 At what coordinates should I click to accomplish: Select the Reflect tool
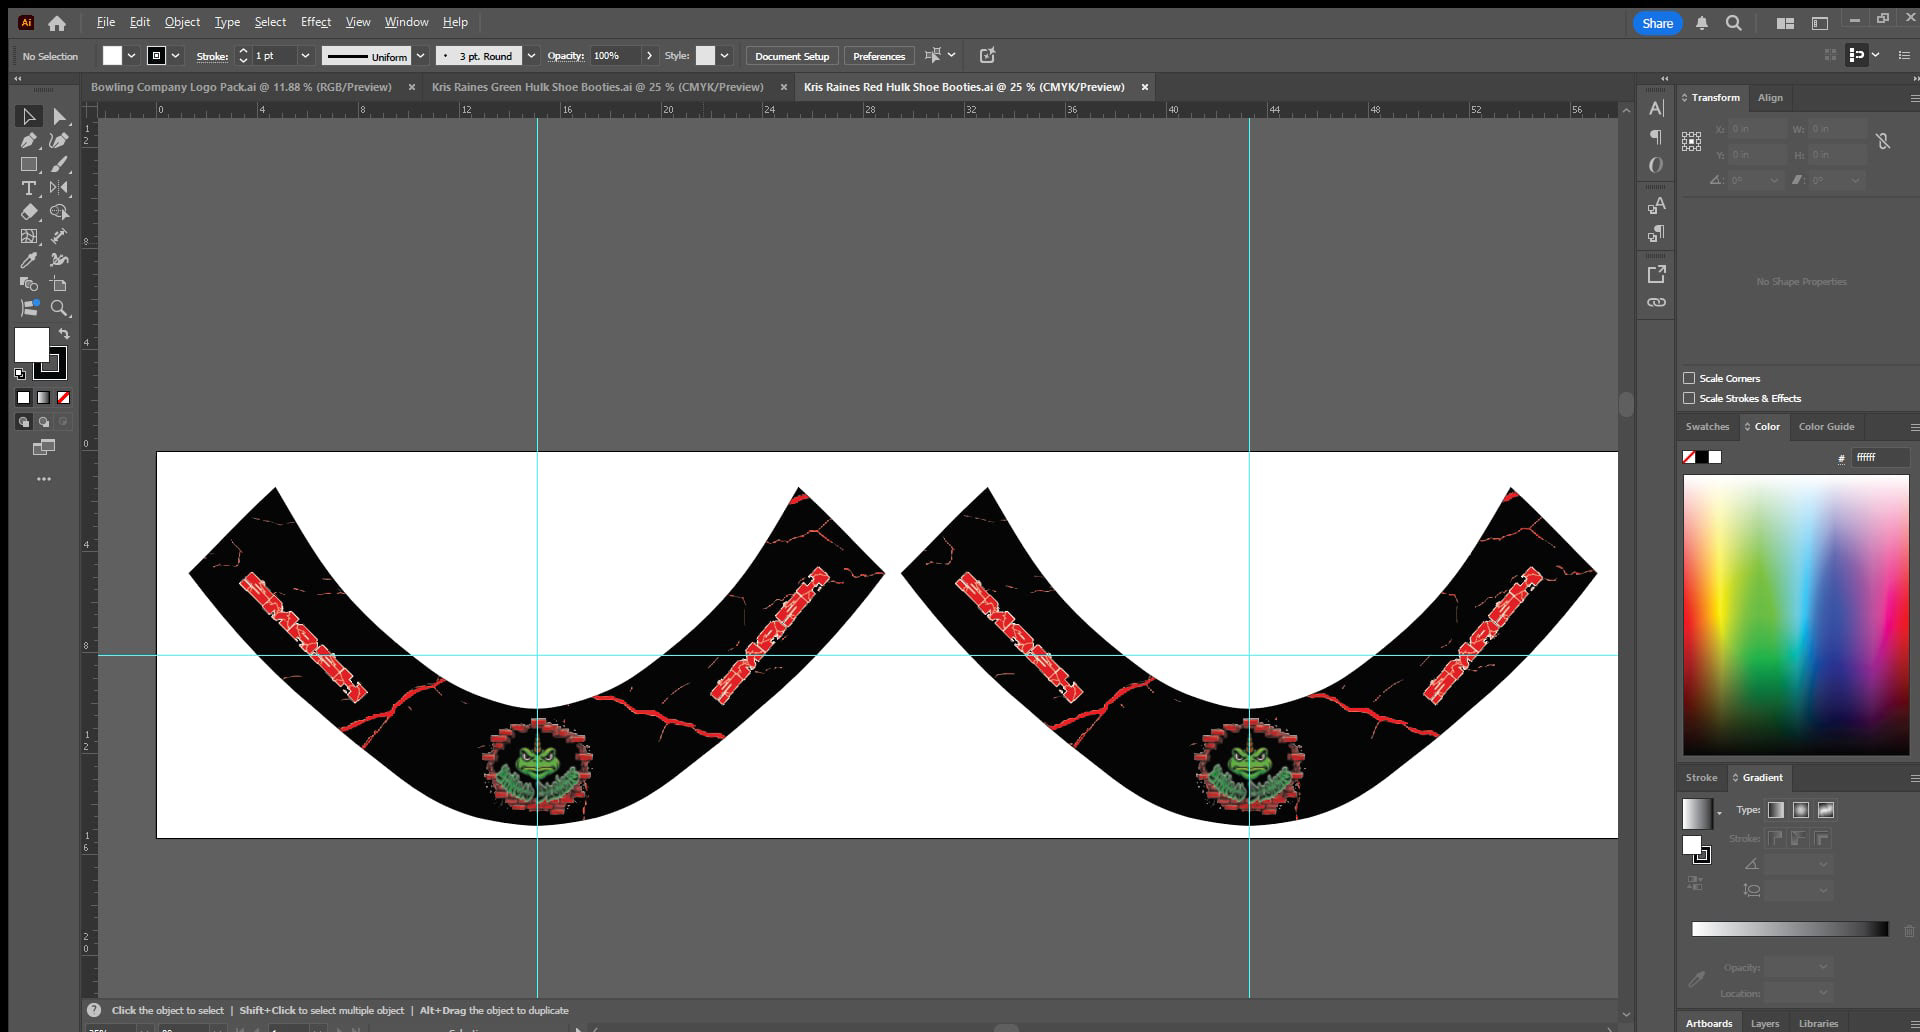coord(59,188)
